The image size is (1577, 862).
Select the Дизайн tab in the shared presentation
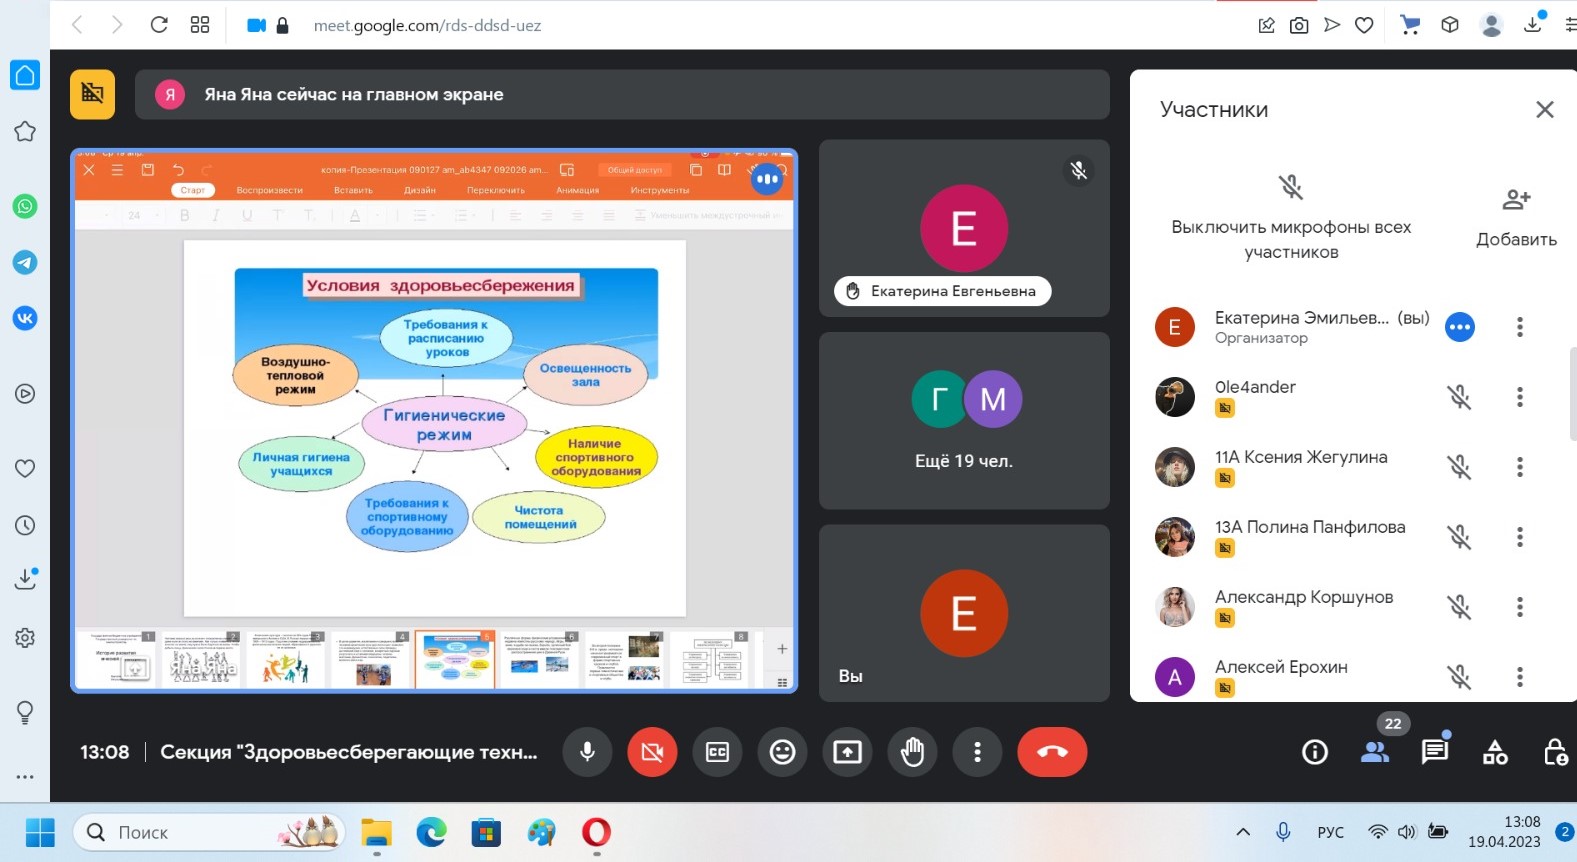(420, 190)
